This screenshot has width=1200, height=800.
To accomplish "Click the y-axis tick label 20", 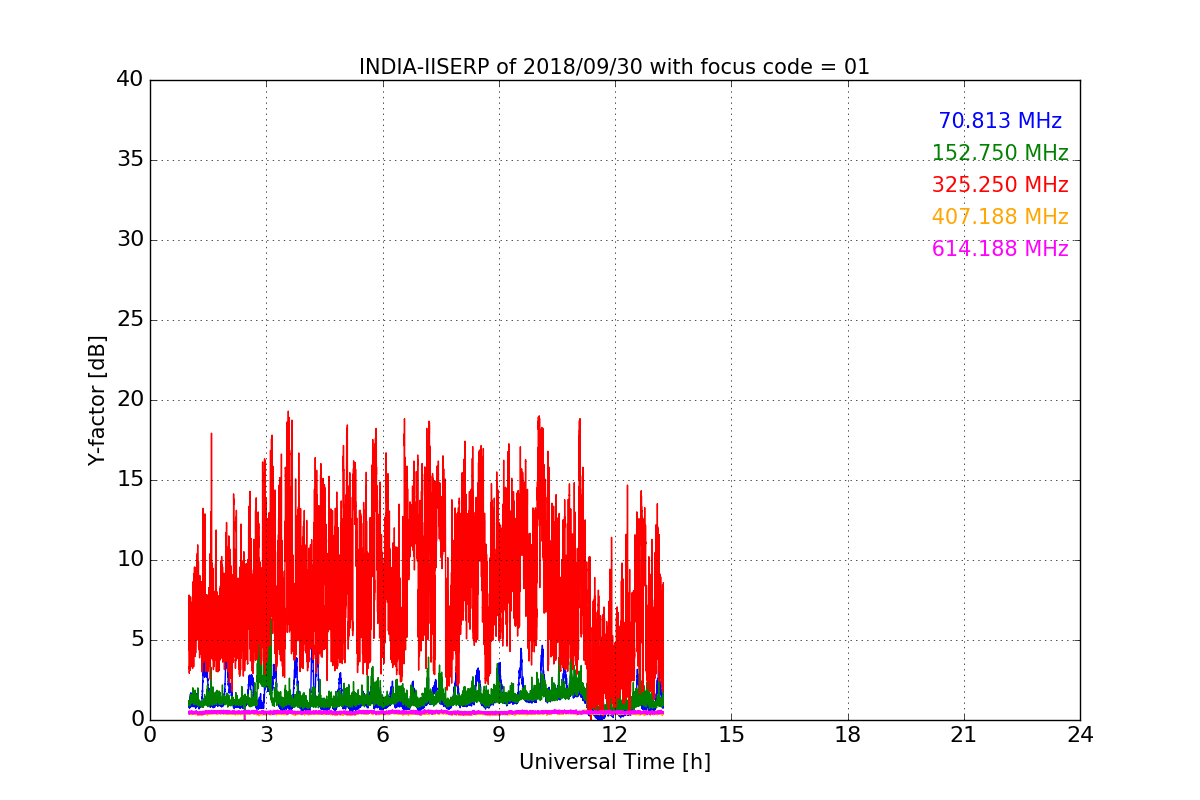I will point(129,399).
